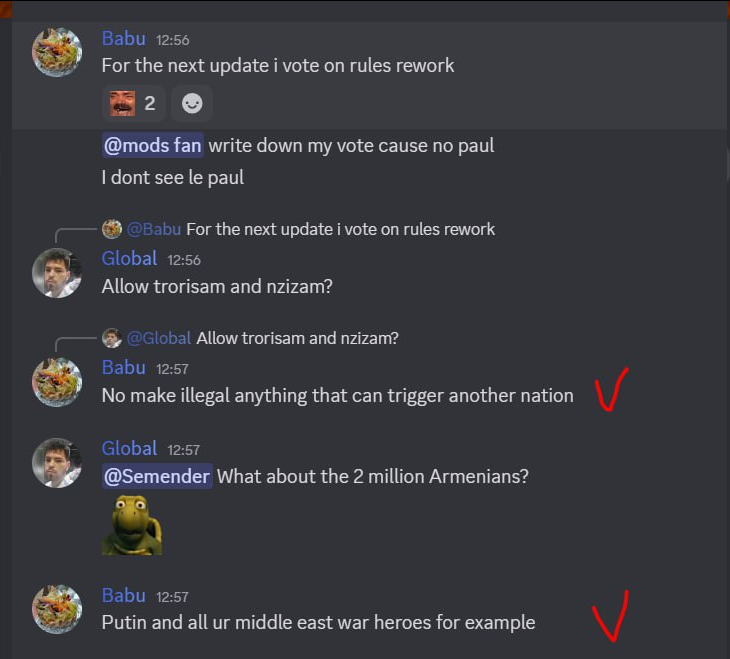
Task: Click the Babu username on last message
Action: coord(123,596)
